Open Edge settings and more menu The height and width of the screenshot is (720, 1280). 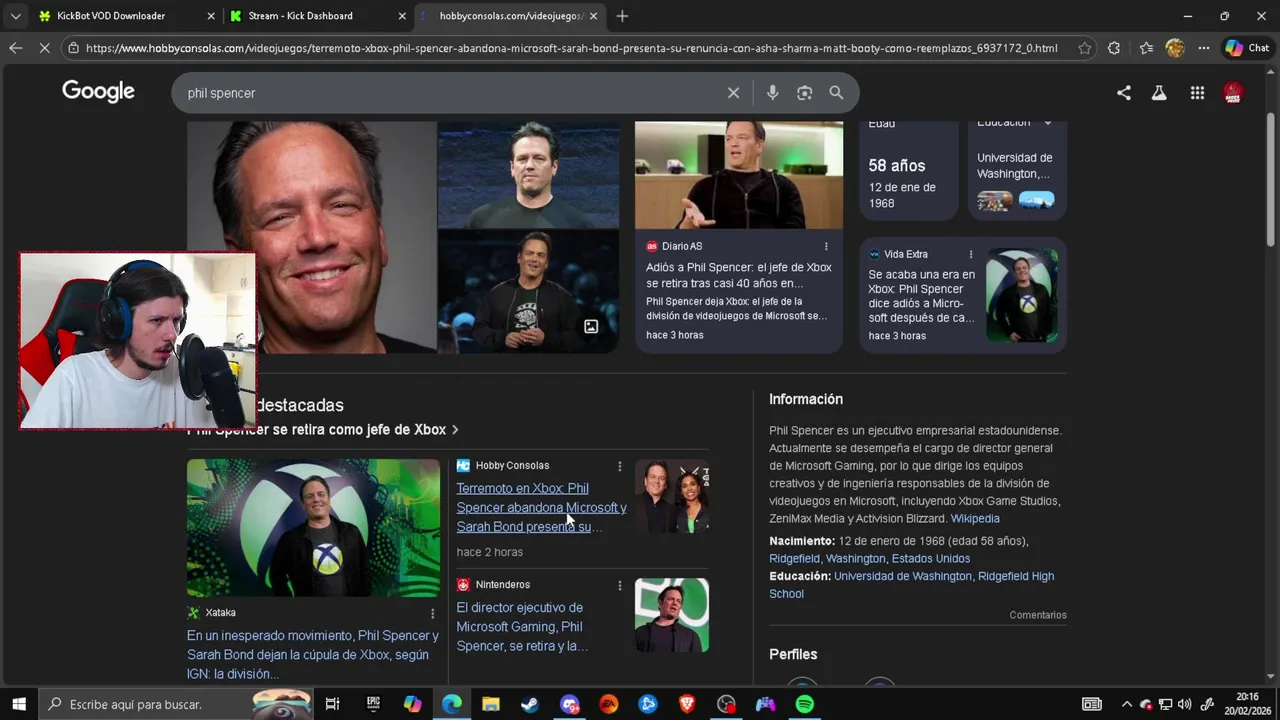point(1204,48)
